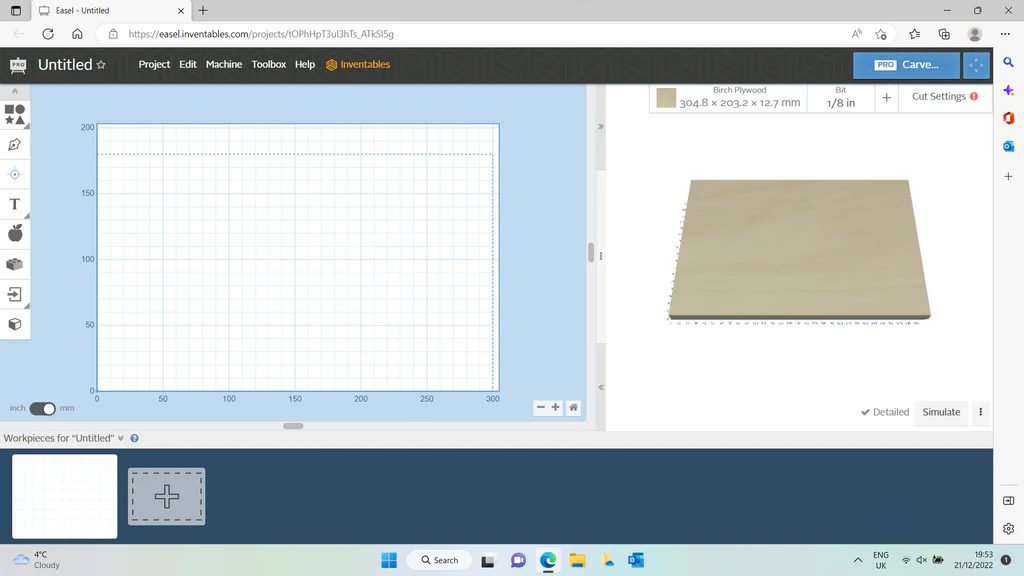1024x576 pixels.
Task: Open the Machine menu
Action: 223,64
